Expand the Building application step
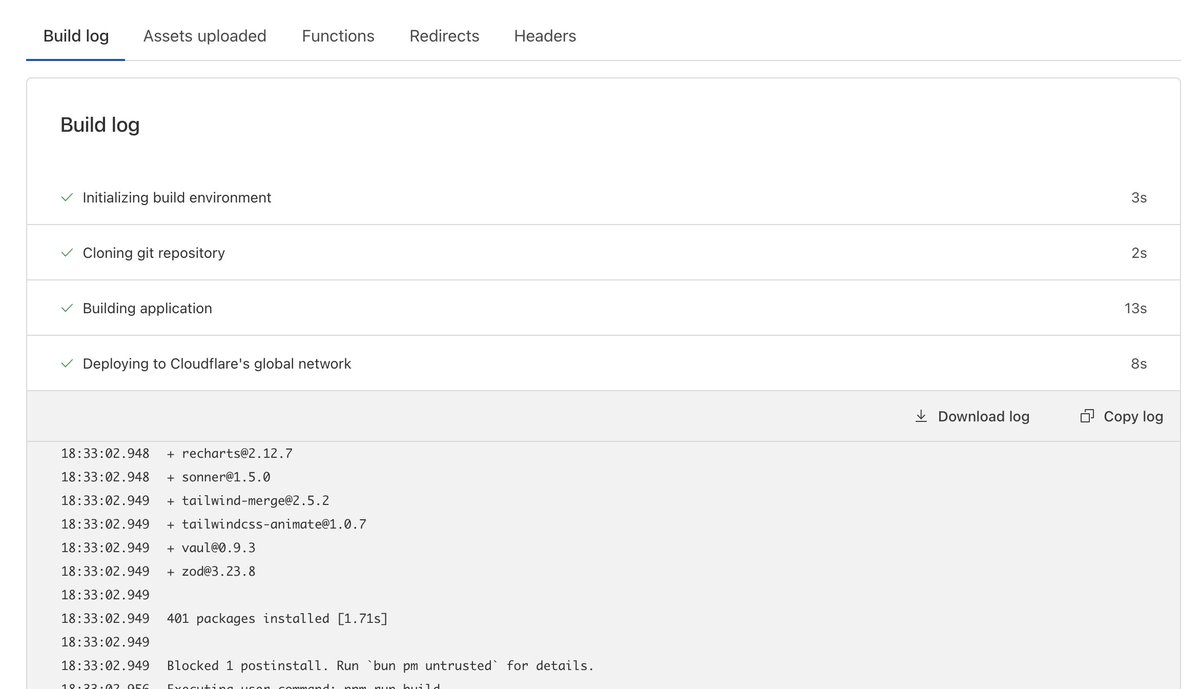 pyautogui.click(x=603, y=308)
